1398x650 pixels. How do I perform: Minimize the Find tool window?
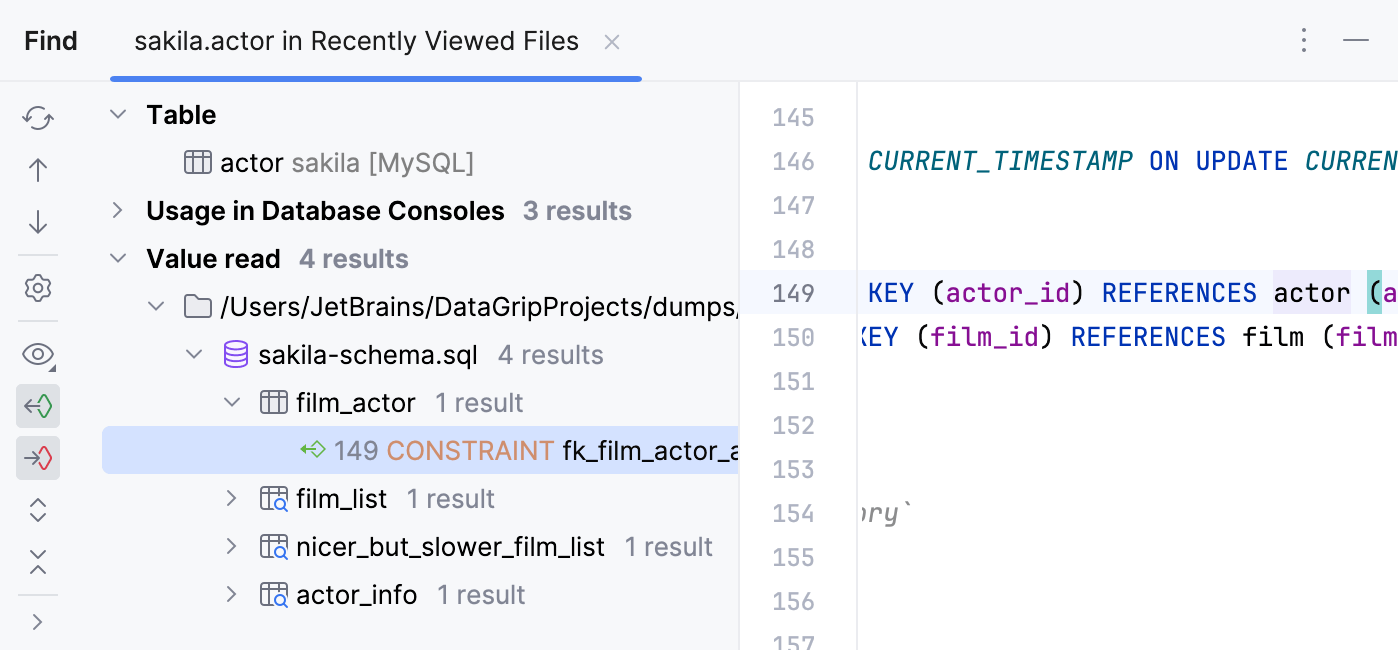coord(1356,40)
